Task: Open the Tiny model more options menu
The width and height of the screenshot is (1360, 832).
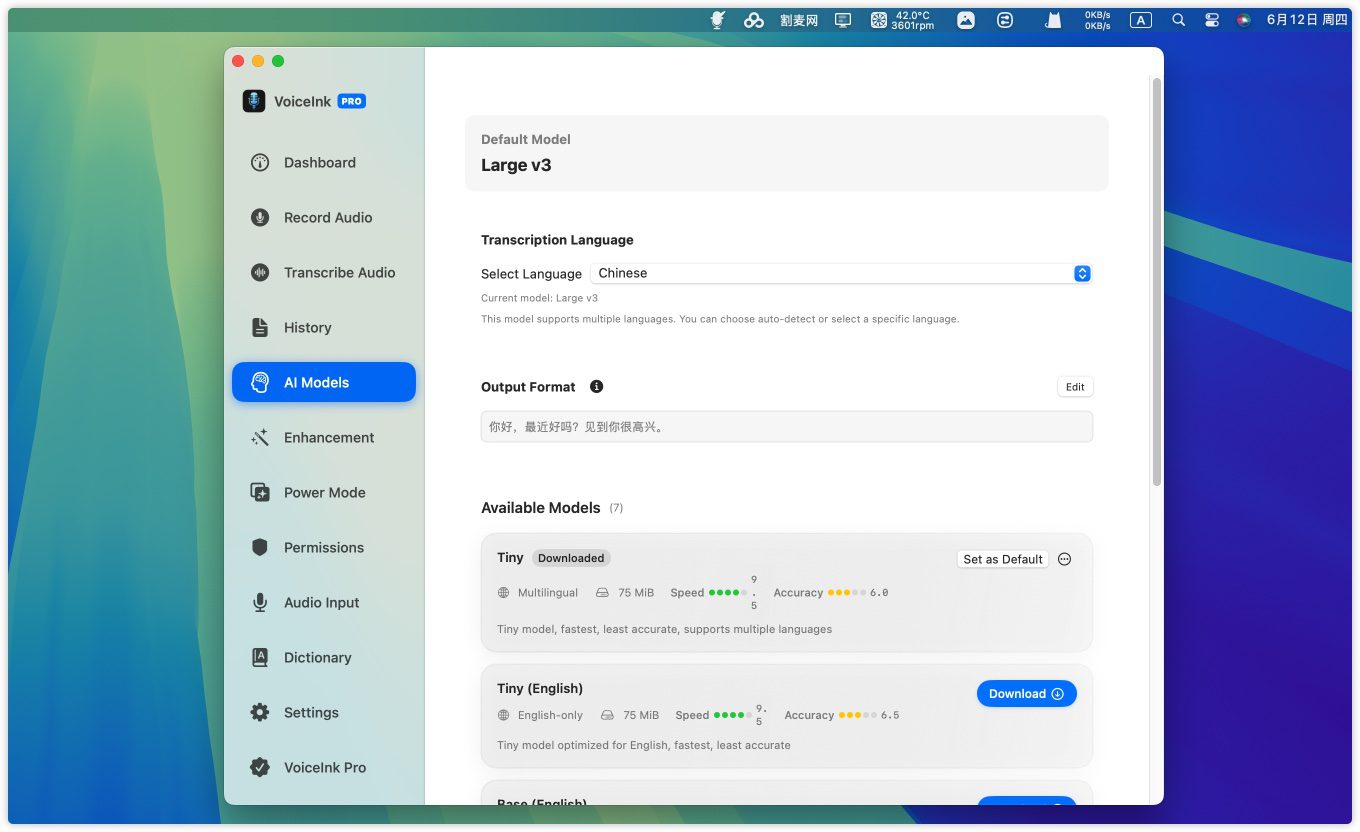Action: 1064,560
